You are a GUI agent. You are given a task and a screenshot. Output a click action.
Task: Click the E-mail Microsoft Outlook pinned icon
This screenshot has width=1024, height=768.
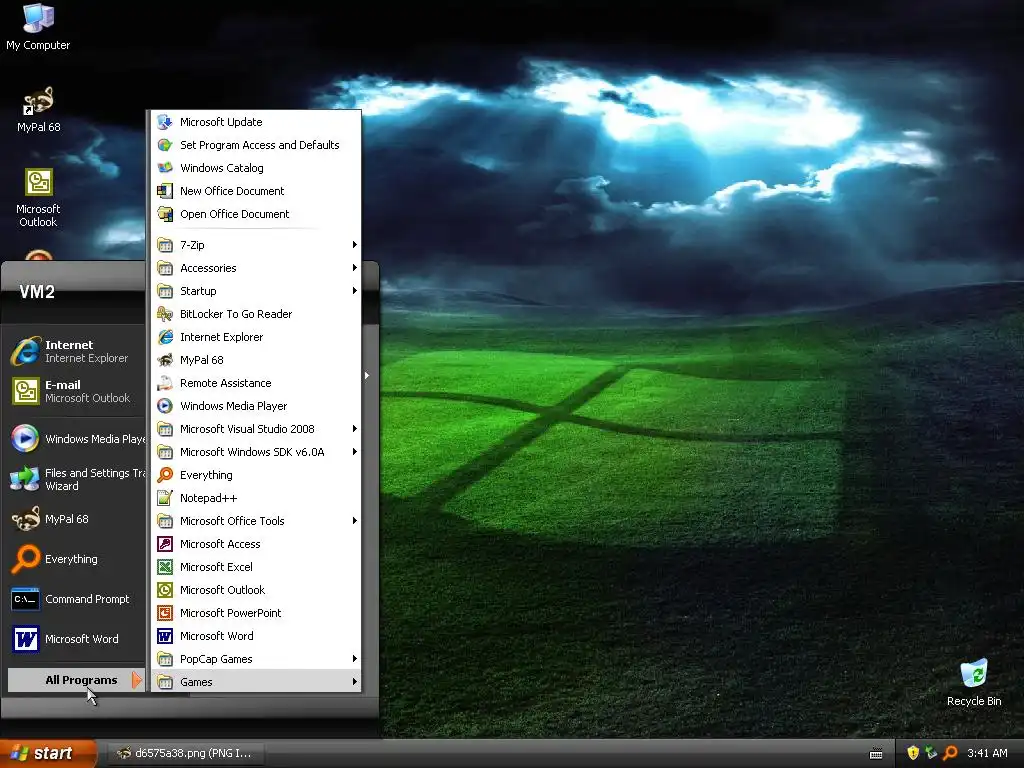[25, 391]
